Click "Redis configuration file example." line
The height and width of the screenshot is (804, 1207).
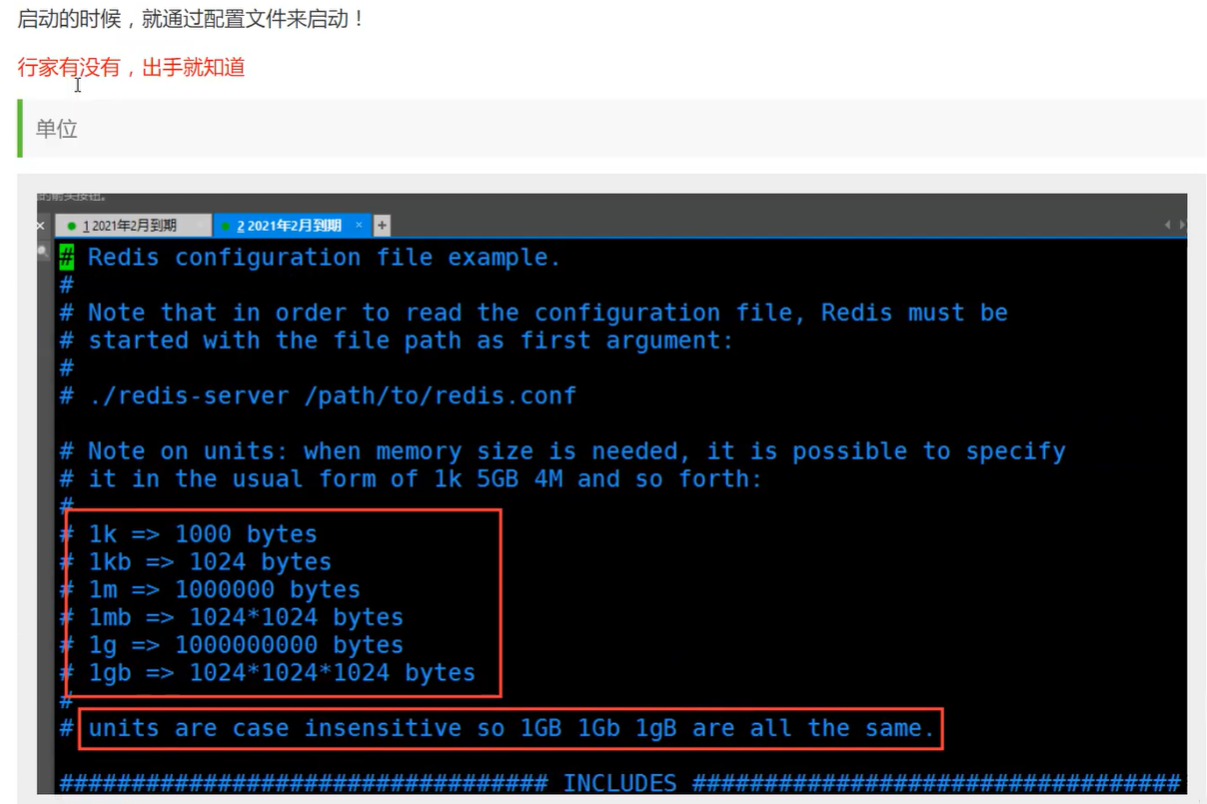(324, 258)
